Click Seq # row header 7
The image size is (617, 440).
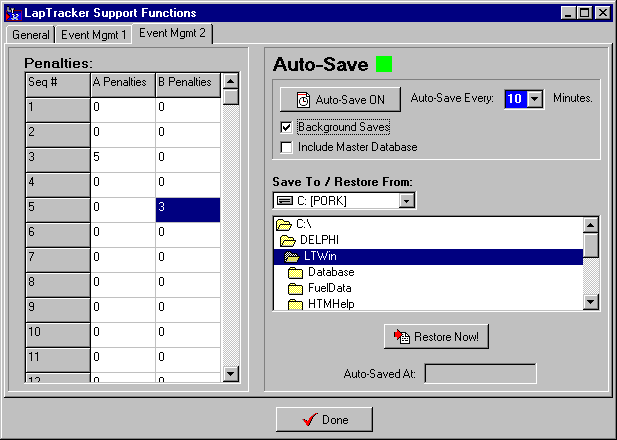pyautogui.click(x=58, y=260)
